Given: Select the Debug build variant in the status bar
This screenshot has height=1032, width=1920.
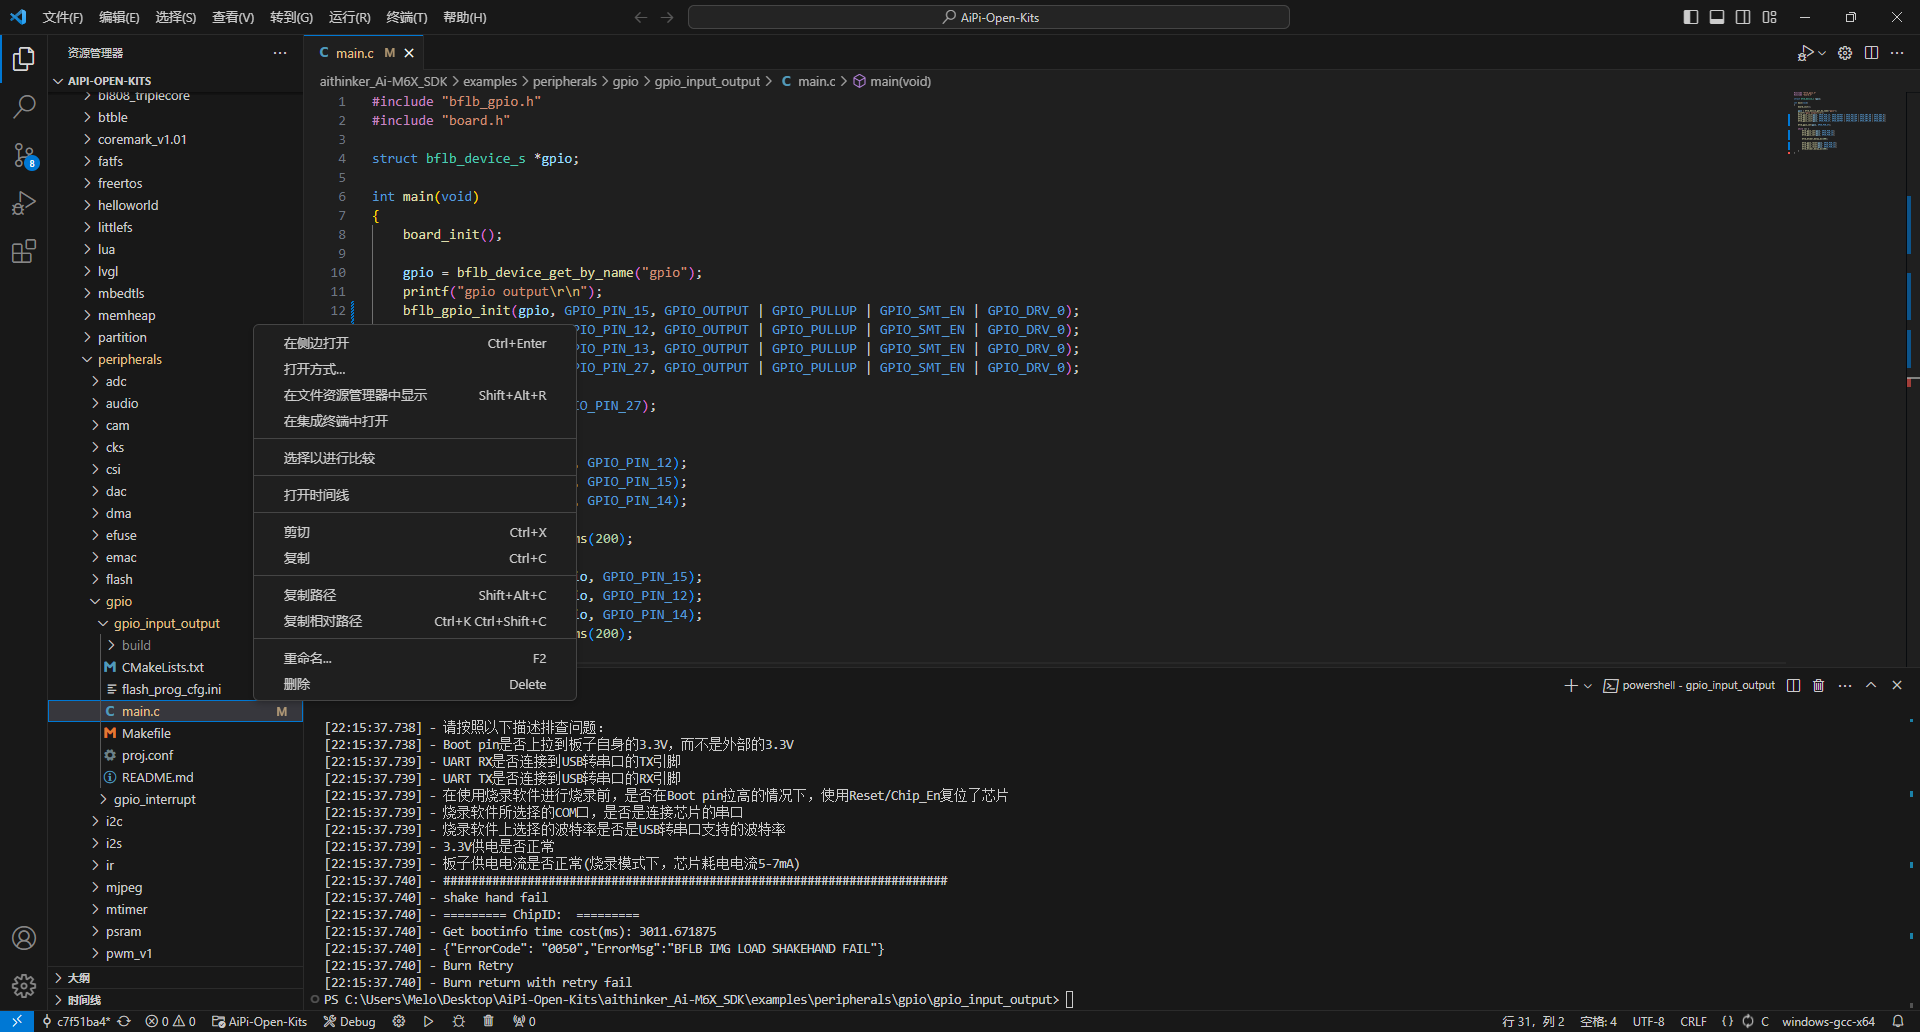Looking at the screenshot, I should tap(349, 1021).
